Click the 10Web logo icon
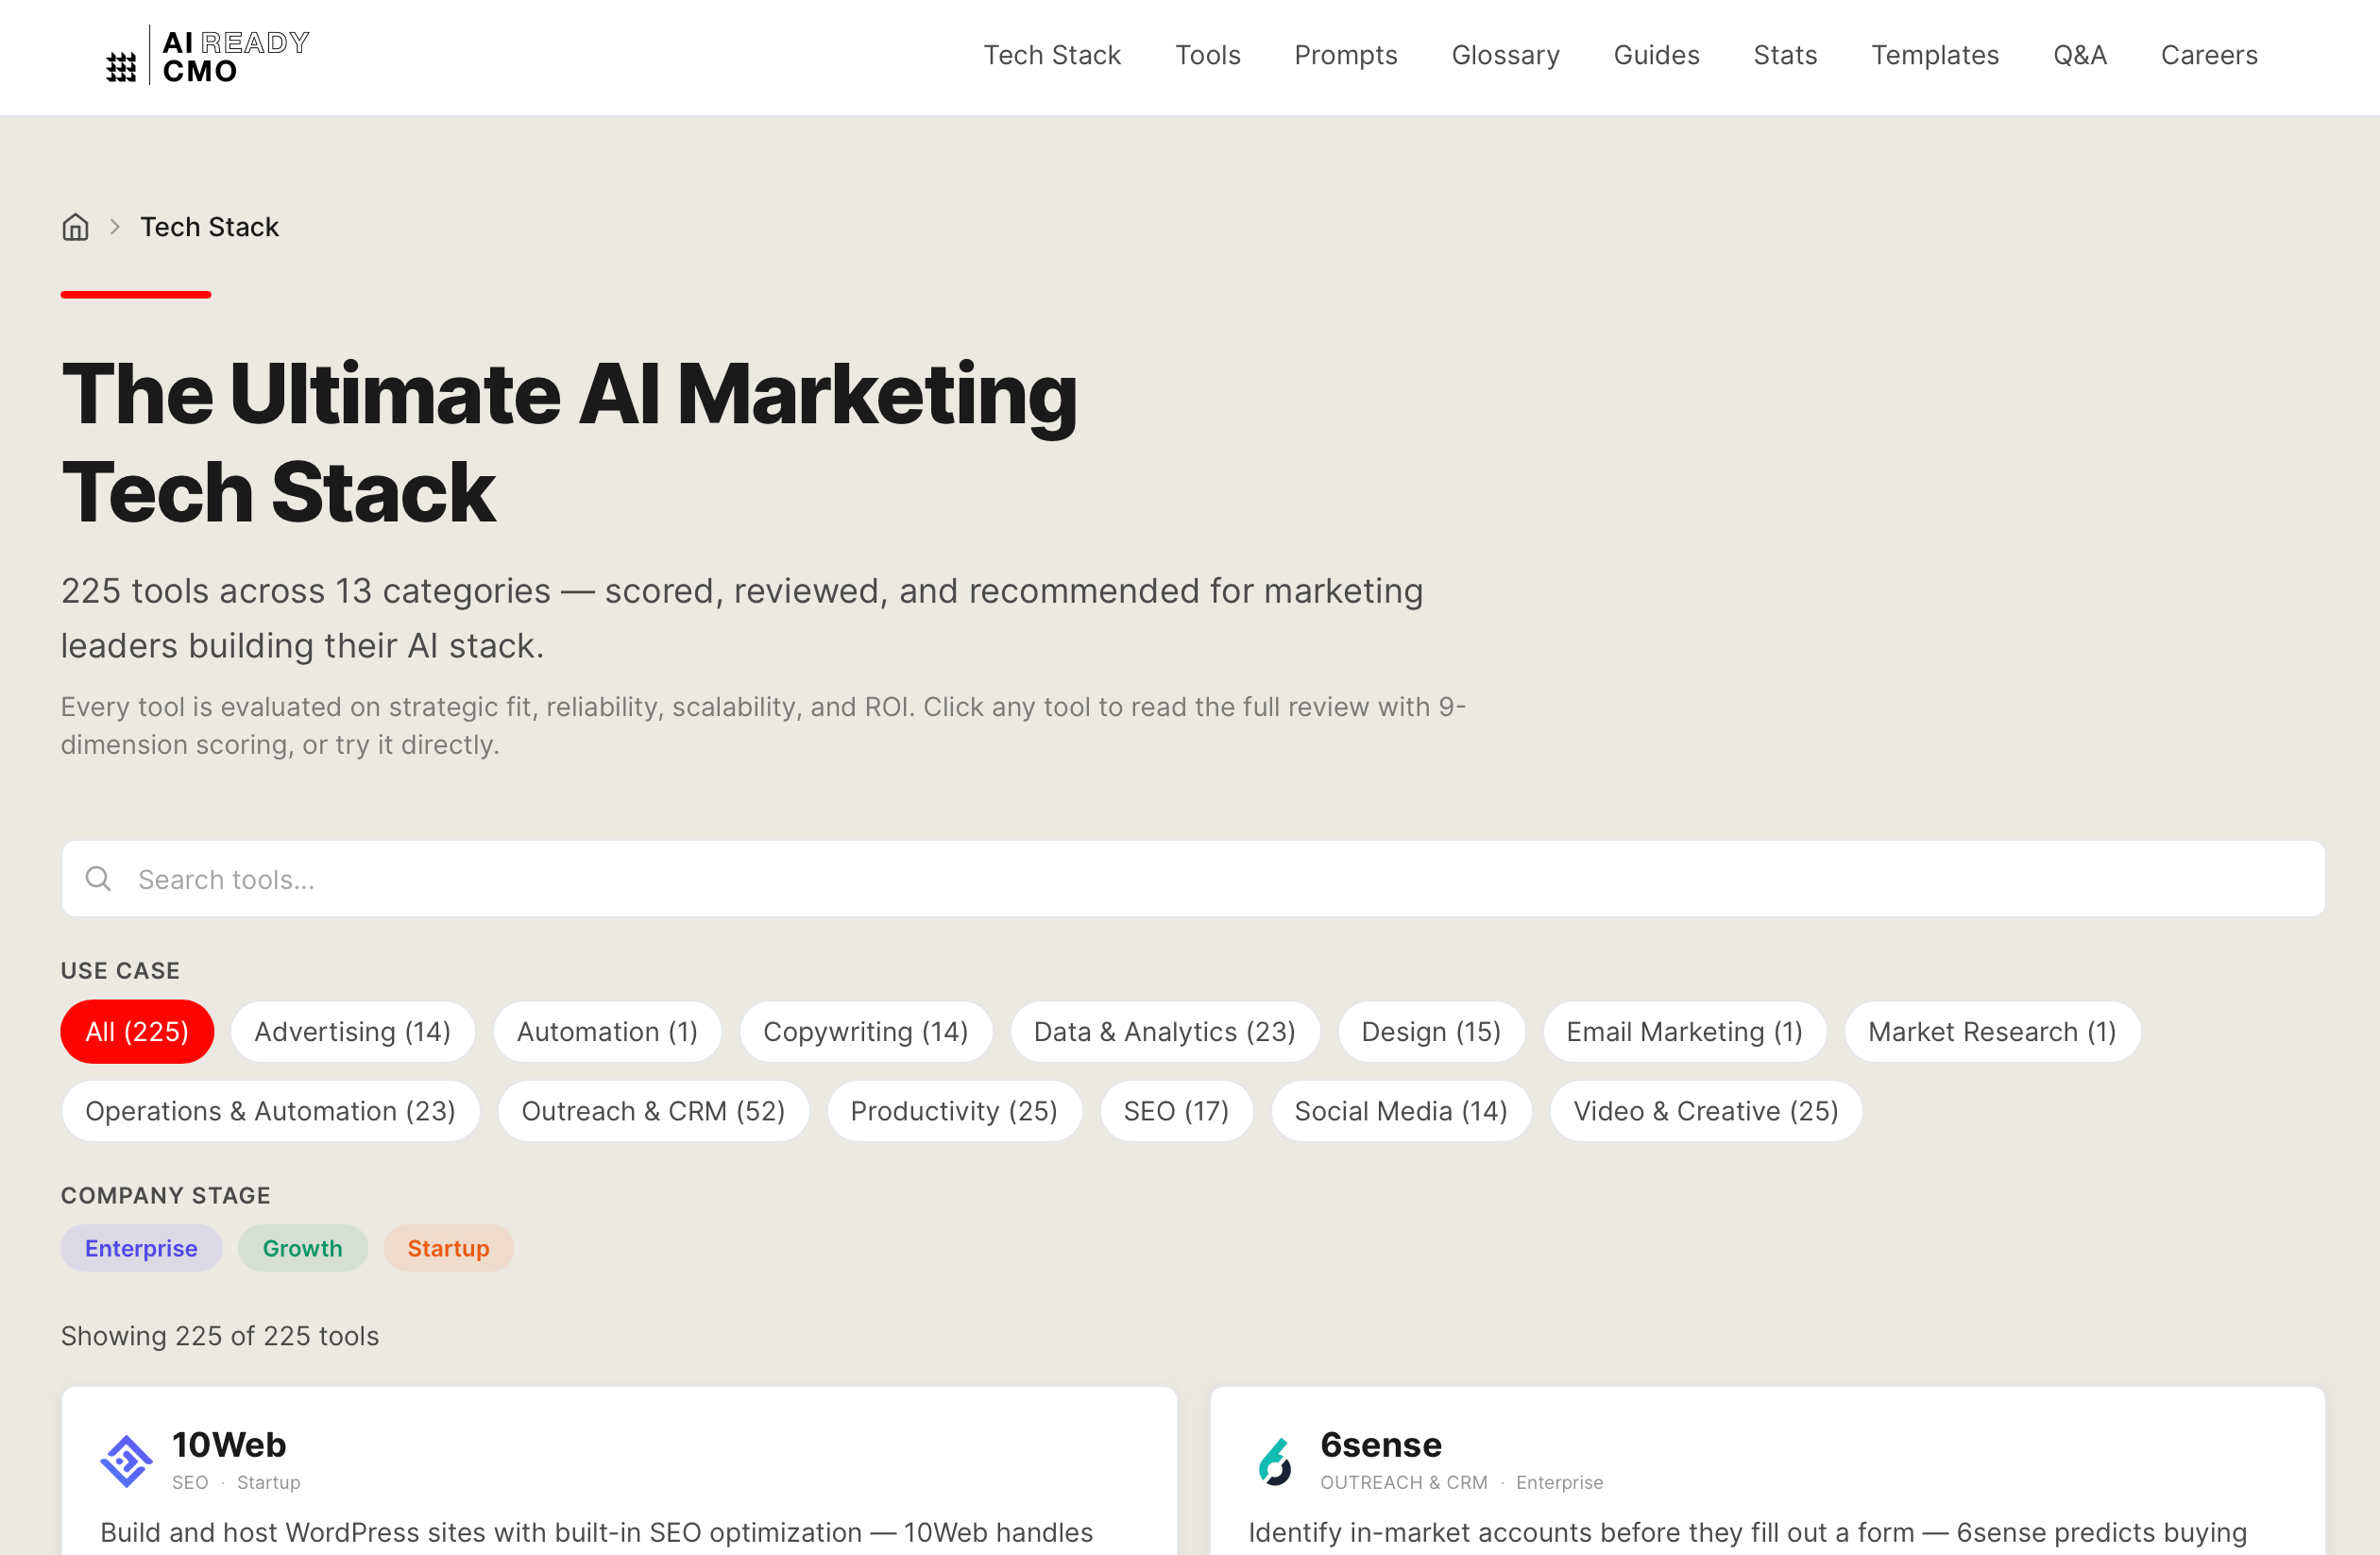This screenshot has width=2380, height=1555. pyautogui.click(x=126, y=1461)
